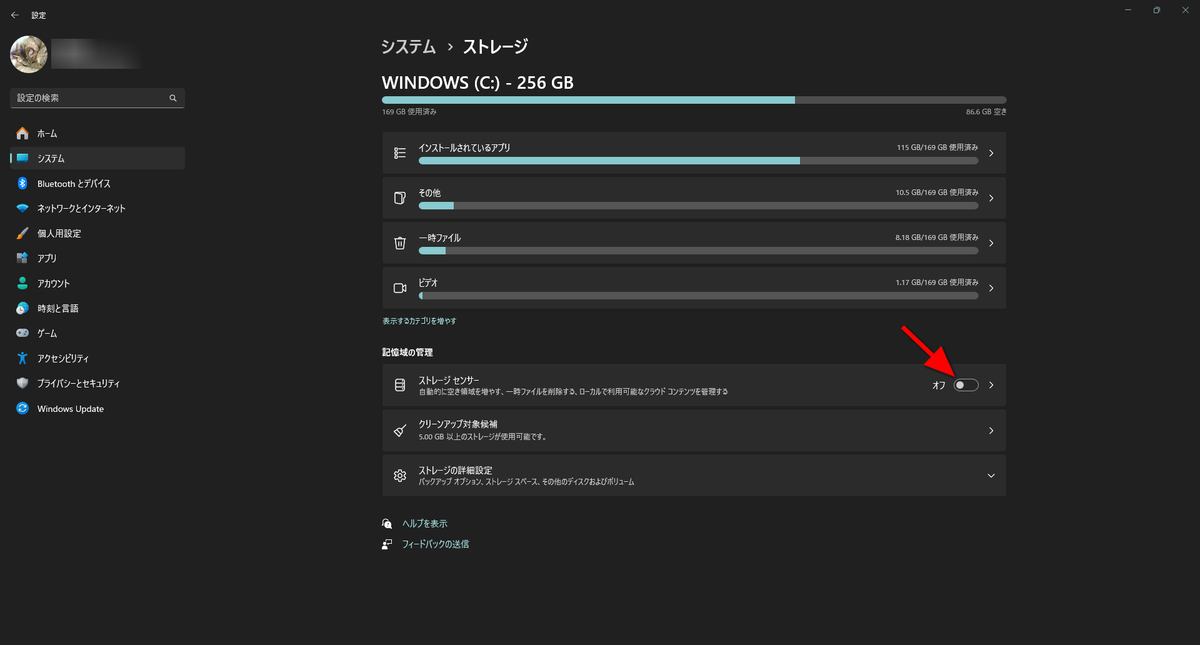Screen dimensions: 1200x645
Task: Click the 時刻と言語 globe clock icon
Action: coord(22,308)
